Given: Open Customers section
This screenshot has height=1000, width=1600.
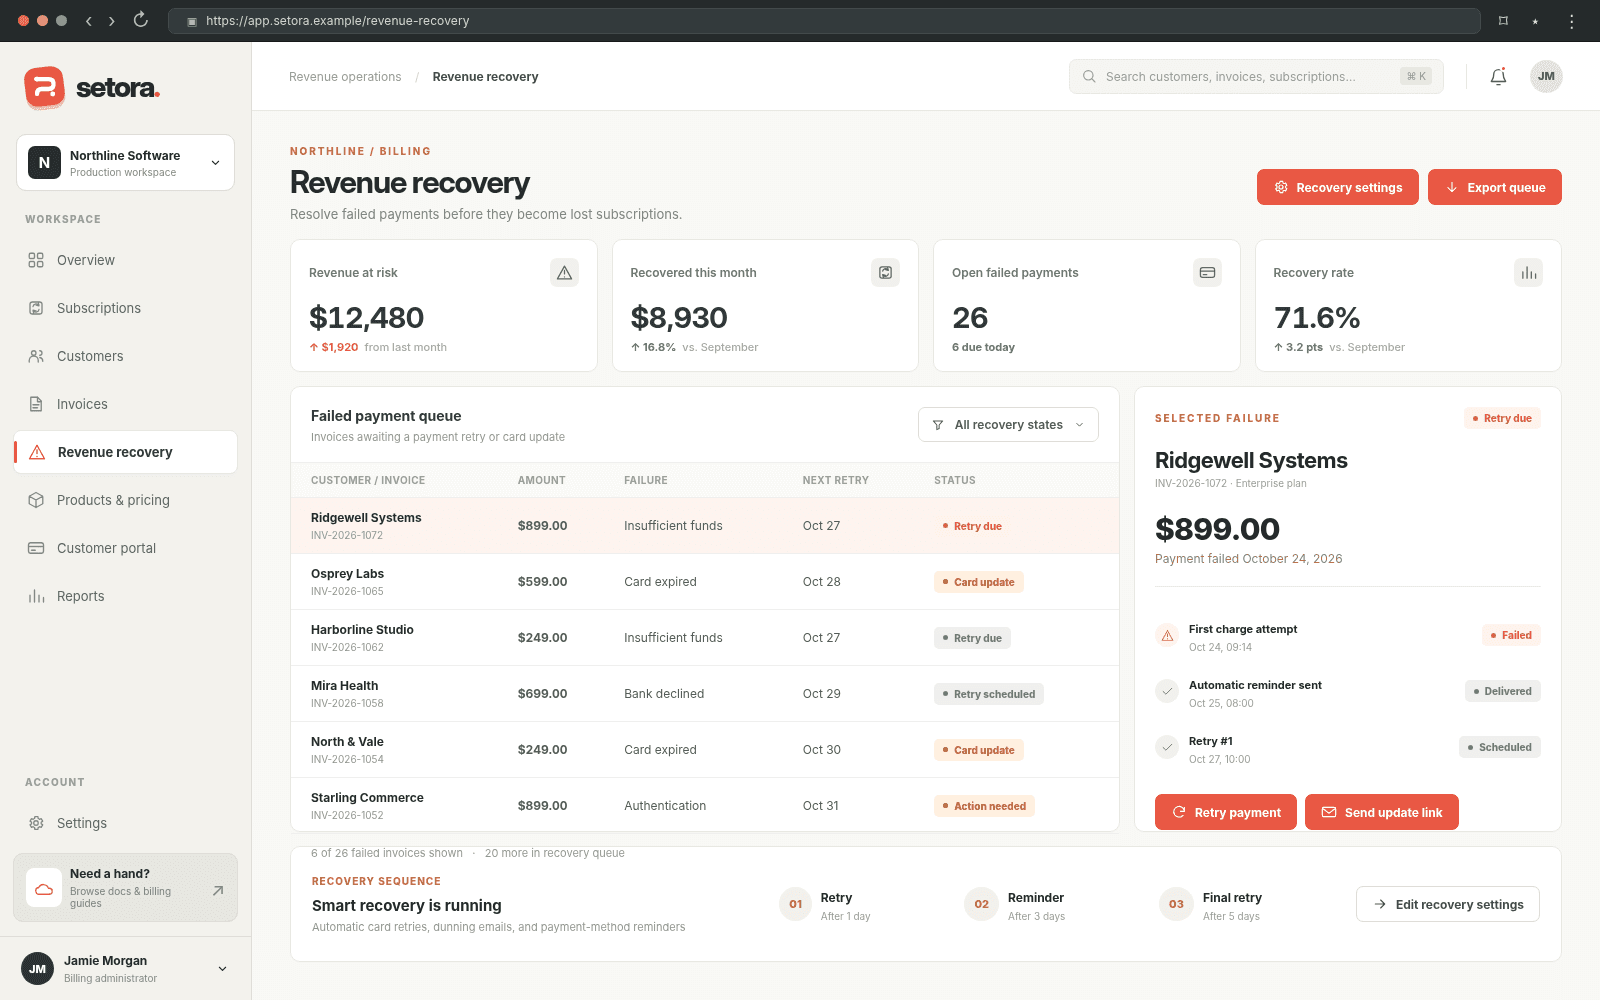Looking at the screenshot, I should [126, 356].
